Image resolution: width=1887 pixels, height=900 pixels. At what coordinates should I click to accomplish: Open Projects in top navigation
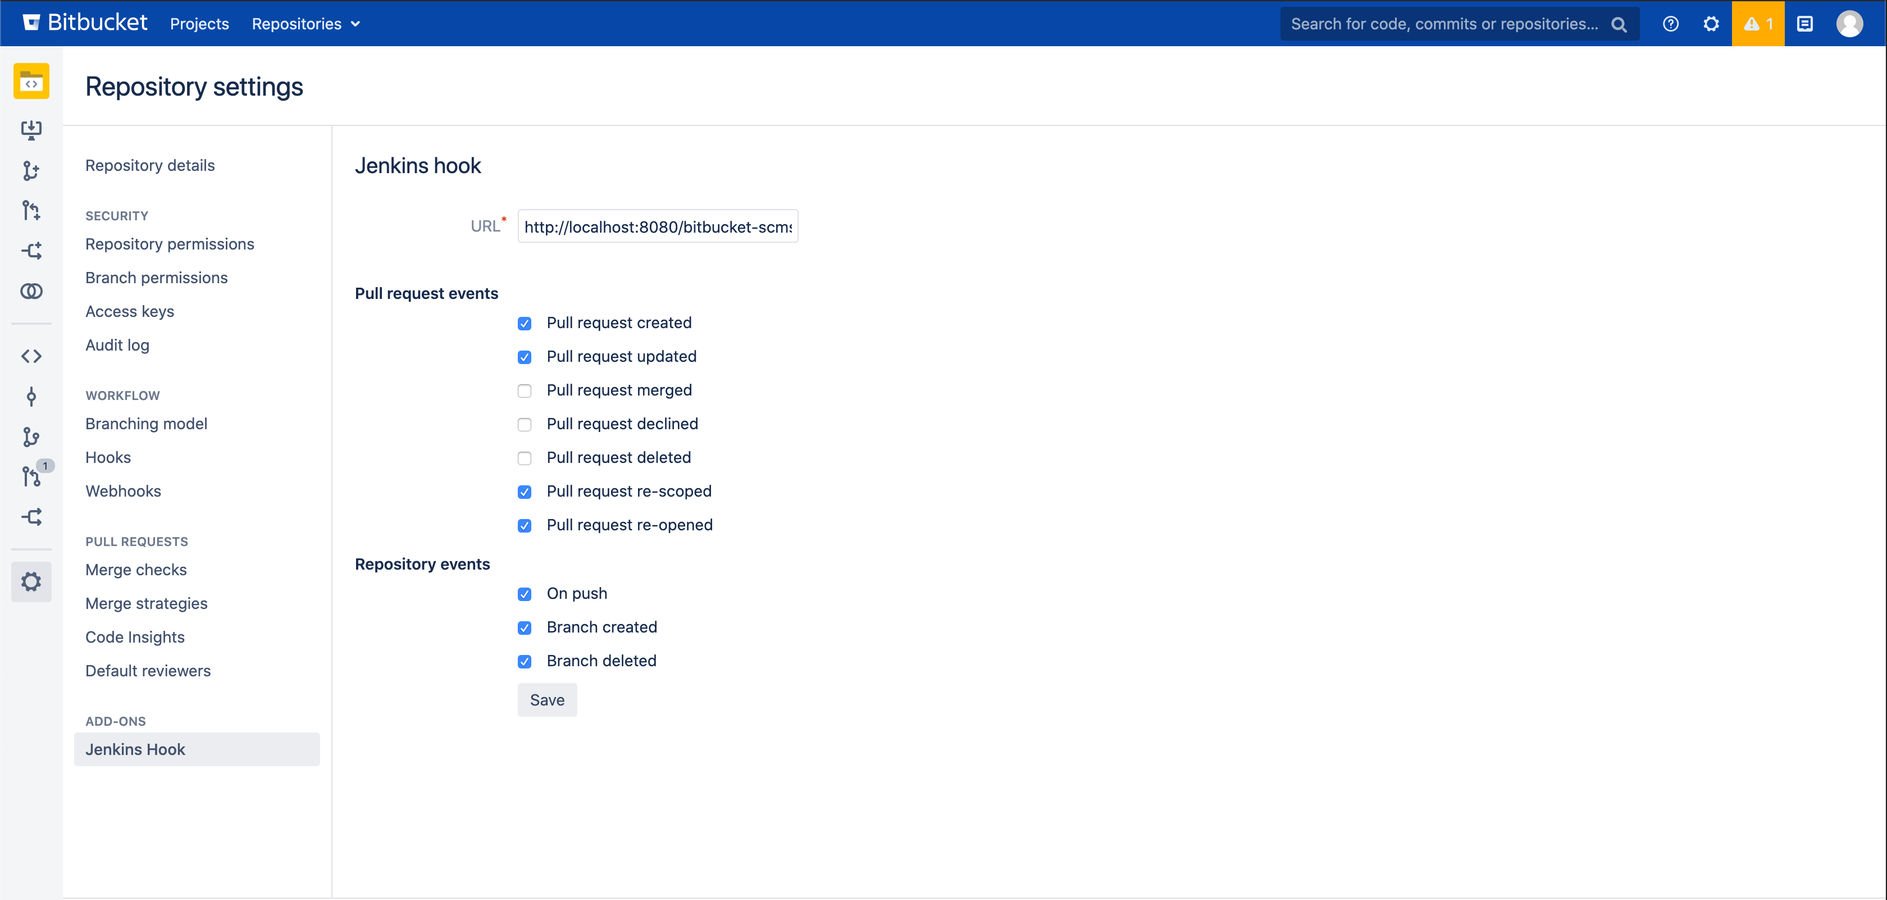pos(199,24)
